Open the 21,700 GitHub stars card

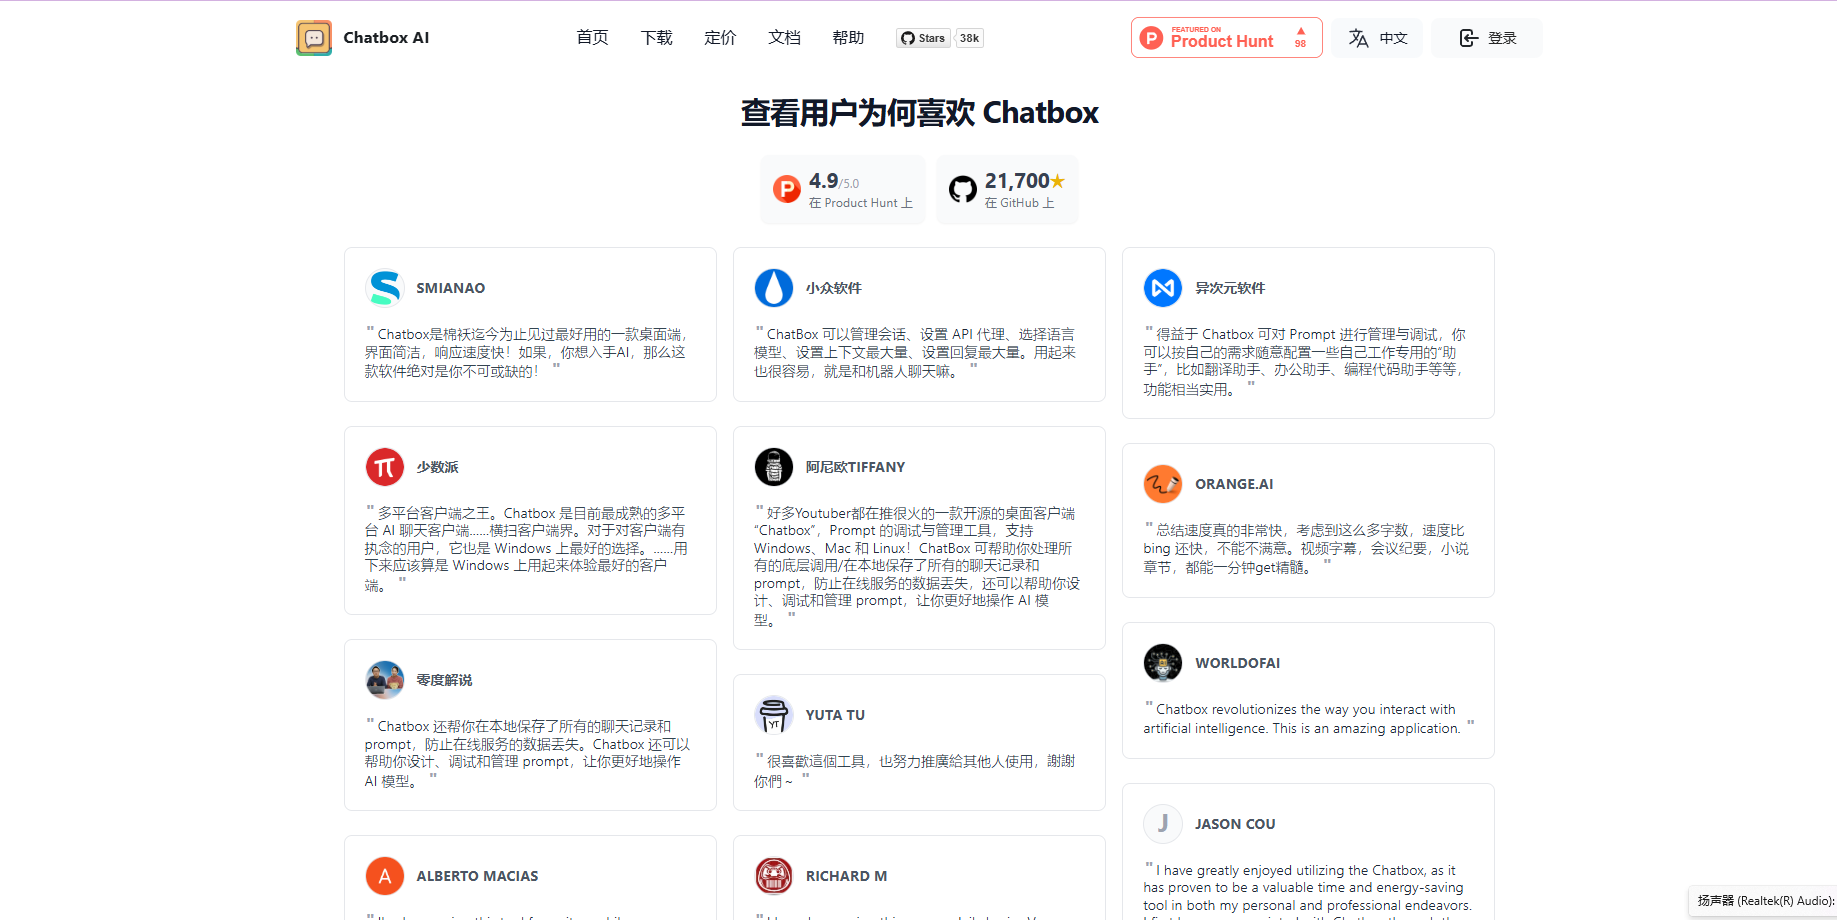1007,189
